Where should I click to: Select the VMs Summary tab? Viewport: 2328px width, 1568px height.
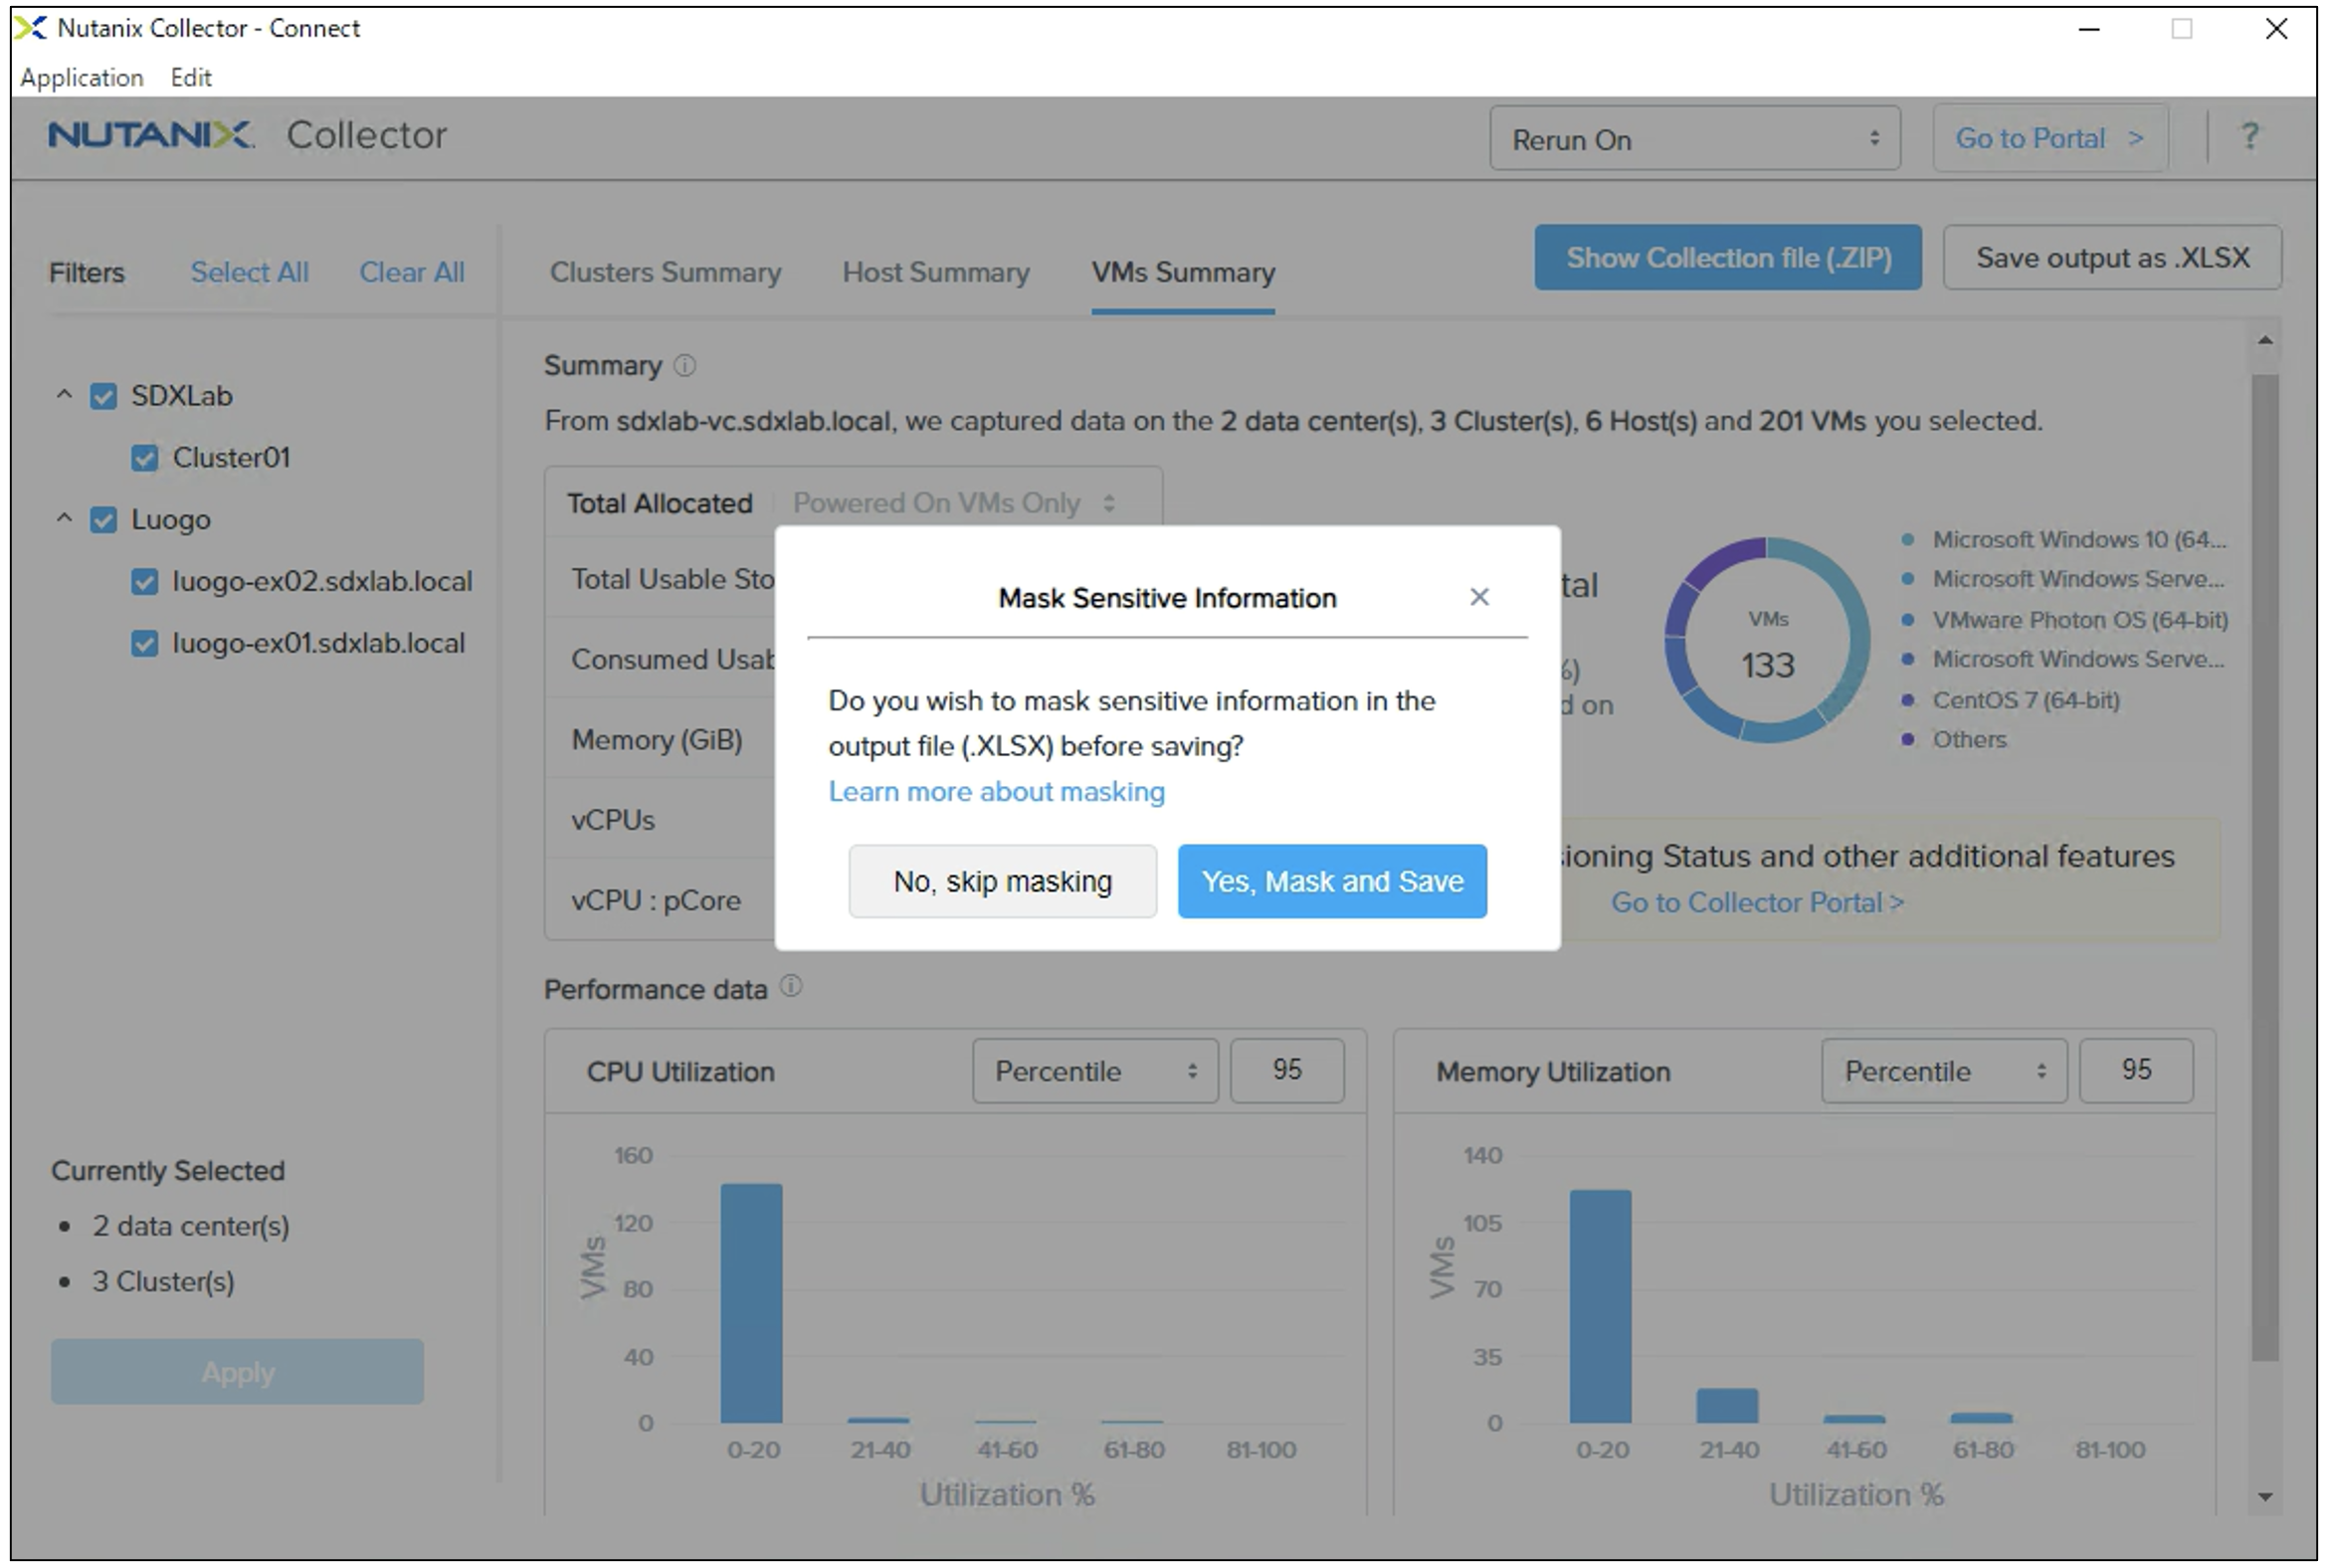pyautogui.click(x=1183, y=273)
